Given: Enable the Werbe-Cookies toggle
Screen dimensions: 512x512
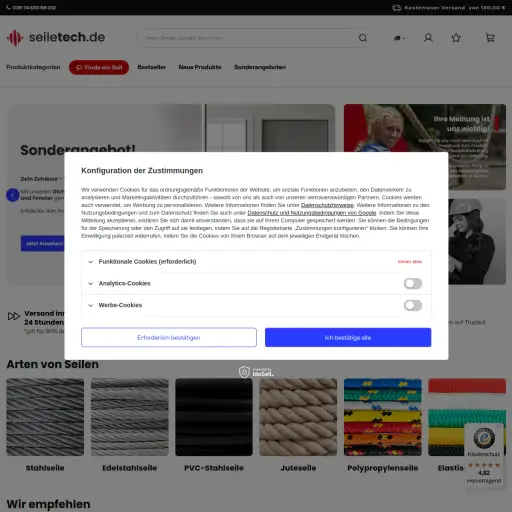Looking at the screenshot, I should 413,305.
